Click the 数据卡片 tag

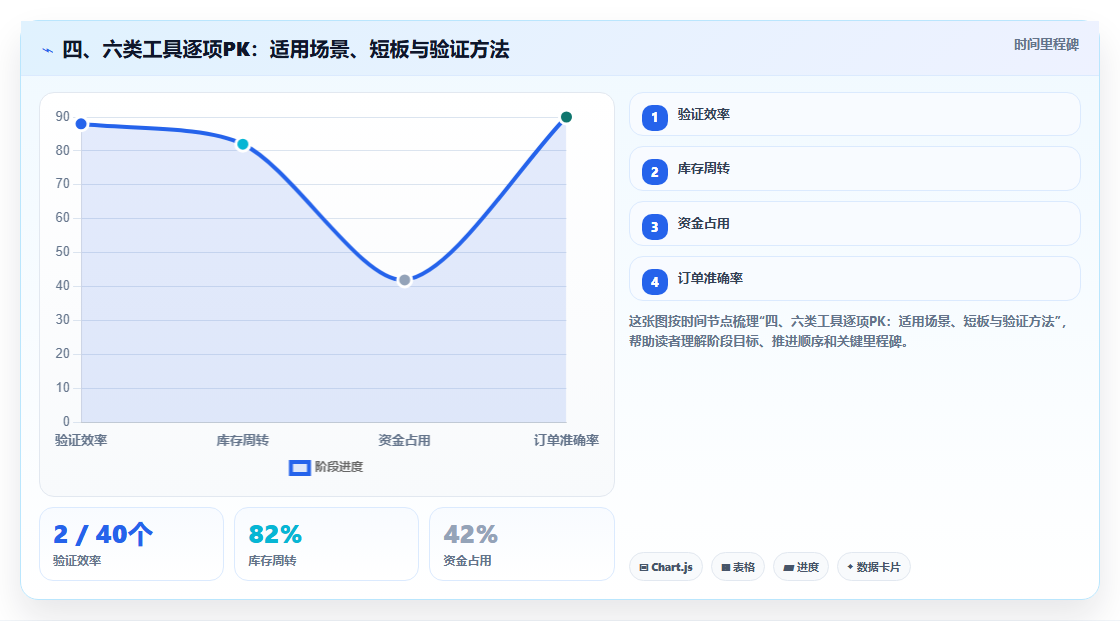(x=874, y=567)
